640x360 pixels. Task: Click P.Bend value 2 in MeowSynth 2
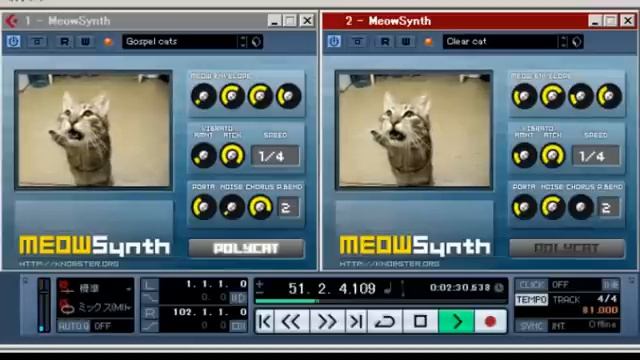tap(608, 207)
